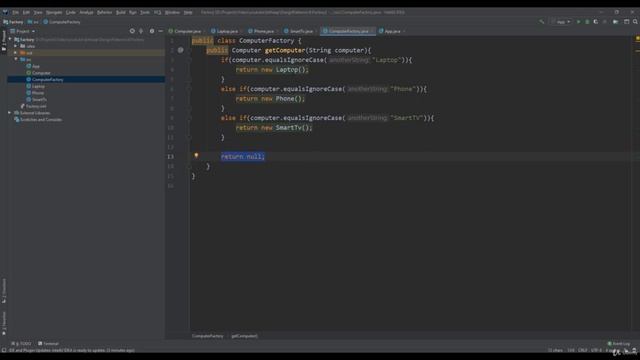Click the highlighted 'return null;' code line
The width and height of the screenshot is (640, 360).
(243, 156)
